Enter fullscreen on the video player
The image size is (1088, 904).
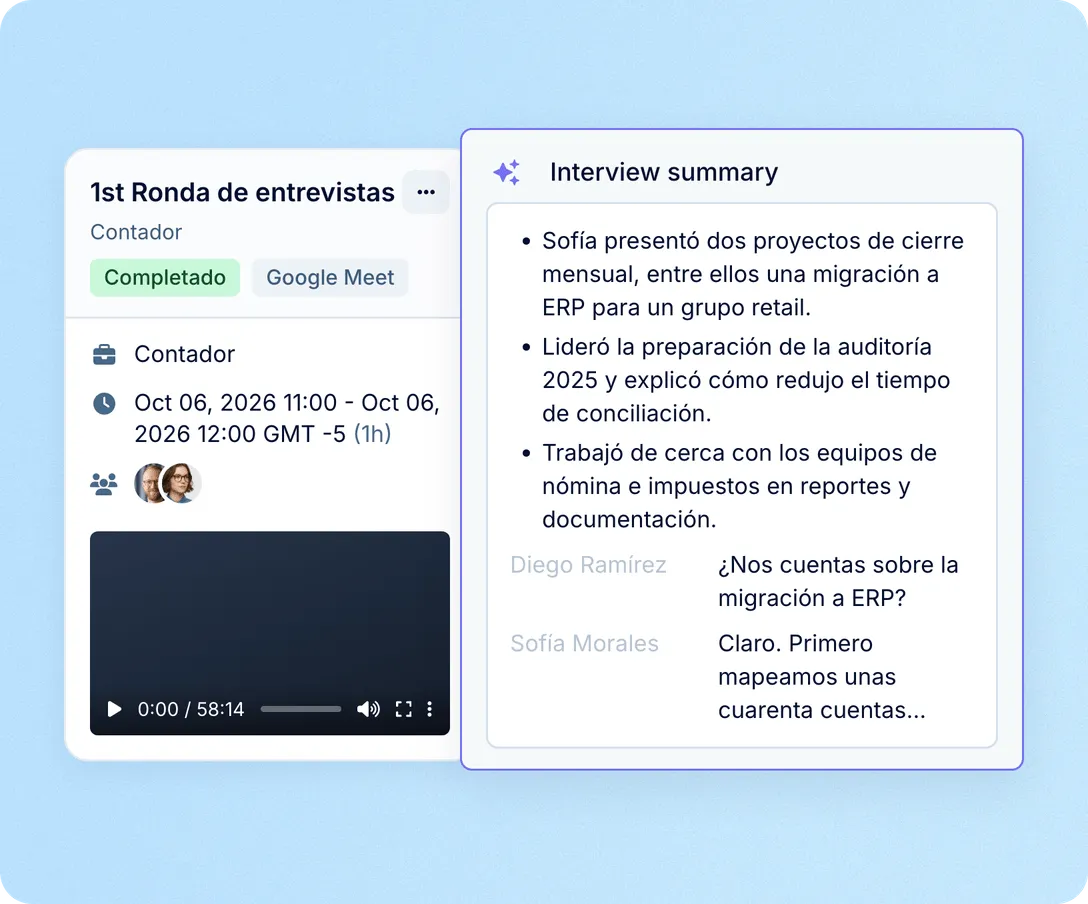tap(404, 709)
